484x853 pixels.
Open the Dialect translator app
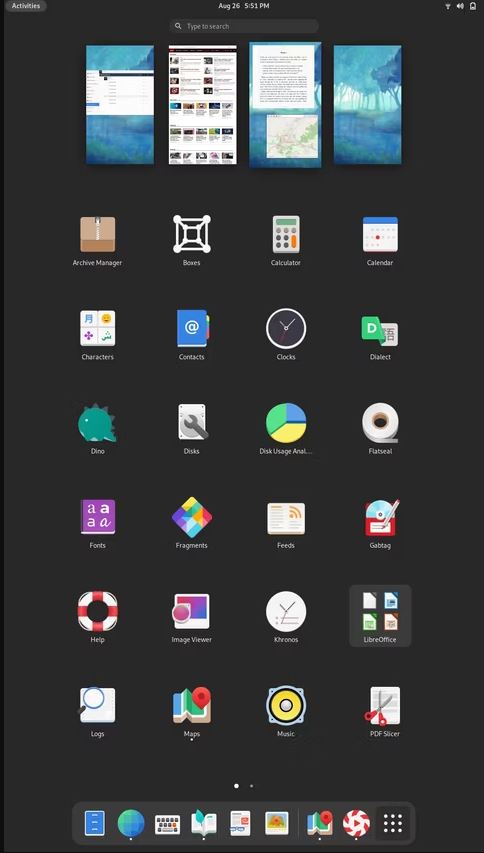click(380, 335)
